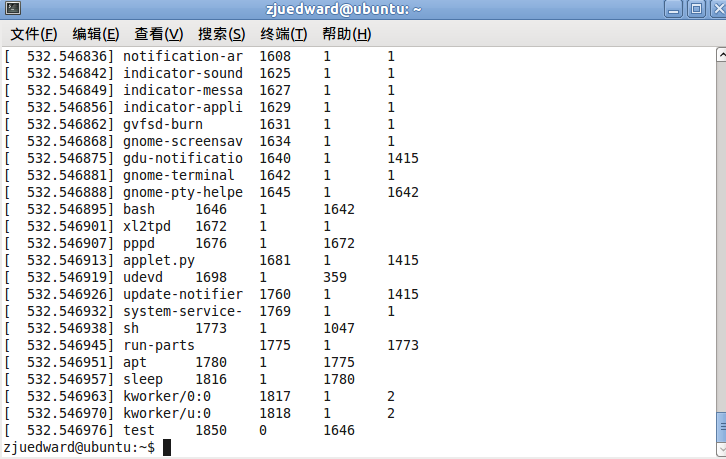Click parent PID 1415 in applet.py row
Screen dimensions: 726x459
403,260
